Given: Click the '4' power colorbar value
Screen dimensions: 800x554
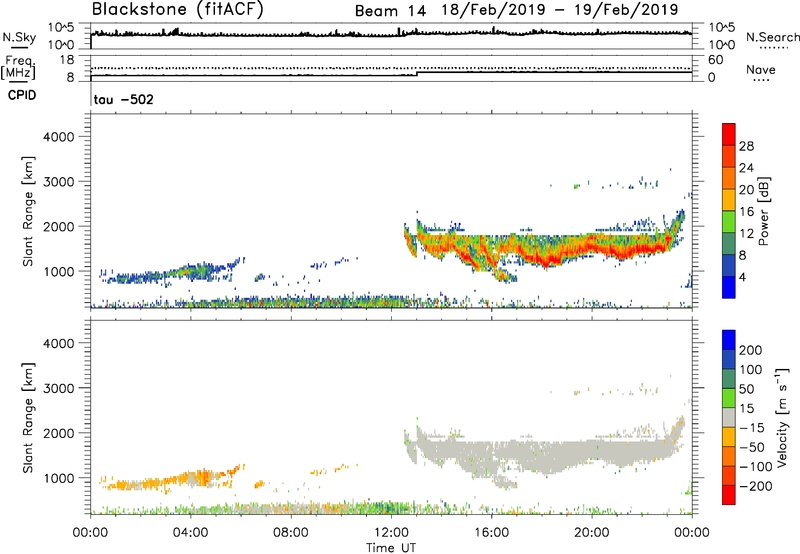Looking at the screenshot, I should (742, 277).
